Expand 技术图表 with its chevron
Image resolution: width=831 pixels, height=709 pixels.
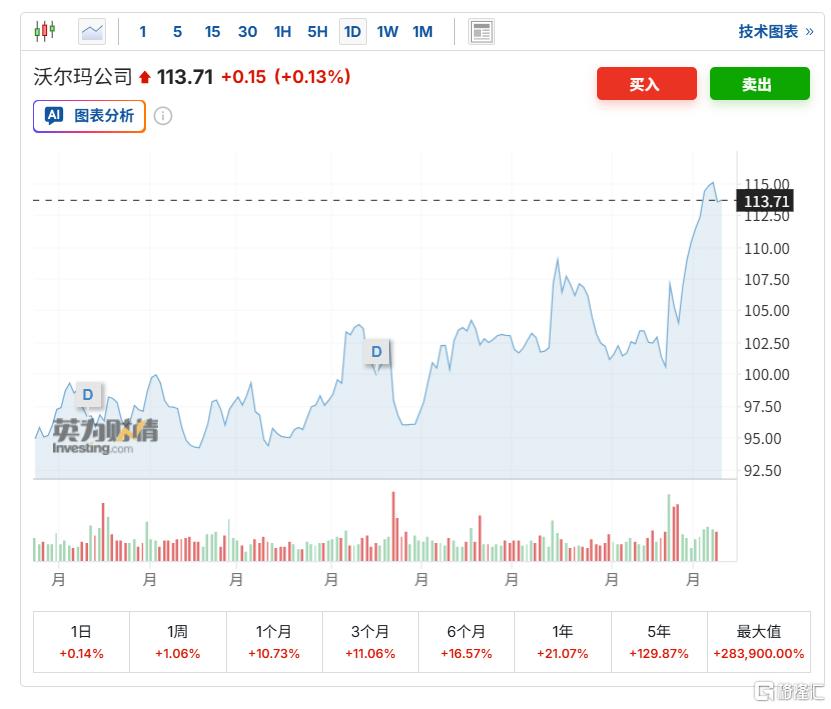[x=777, y=31]
